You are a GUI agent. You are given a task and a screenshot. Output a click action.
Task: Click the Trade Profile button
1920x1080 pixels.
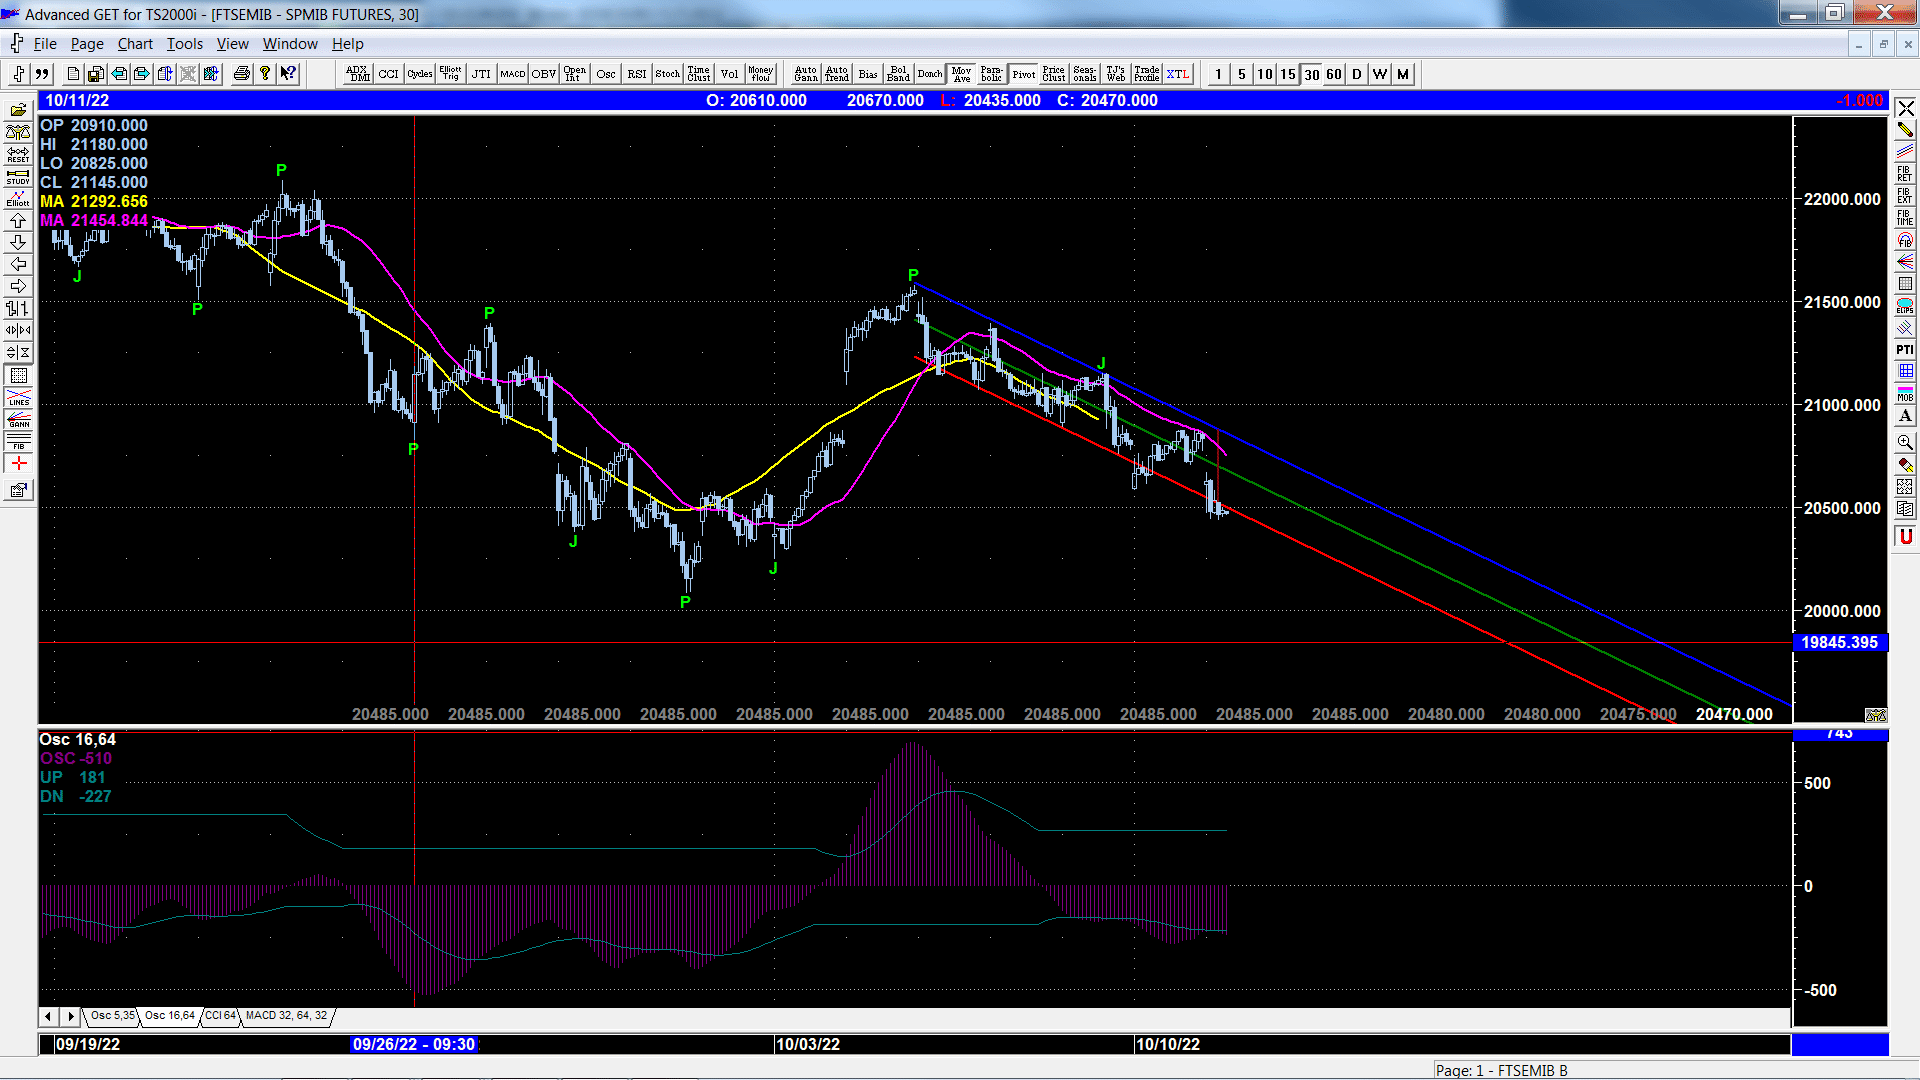pyautogui.click(x=1147, y=74)
